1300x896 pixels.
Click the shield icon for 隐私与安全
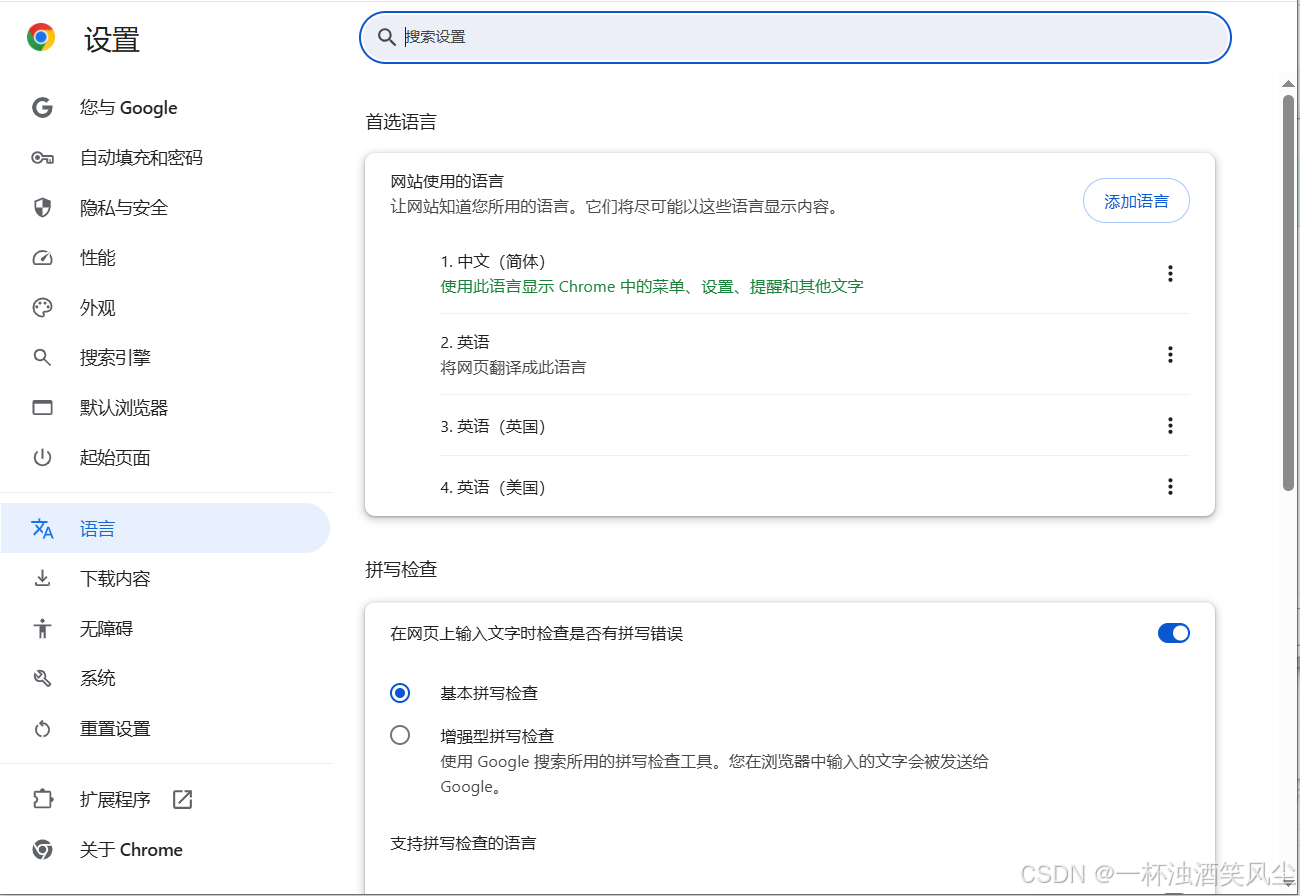pos(42,208)
